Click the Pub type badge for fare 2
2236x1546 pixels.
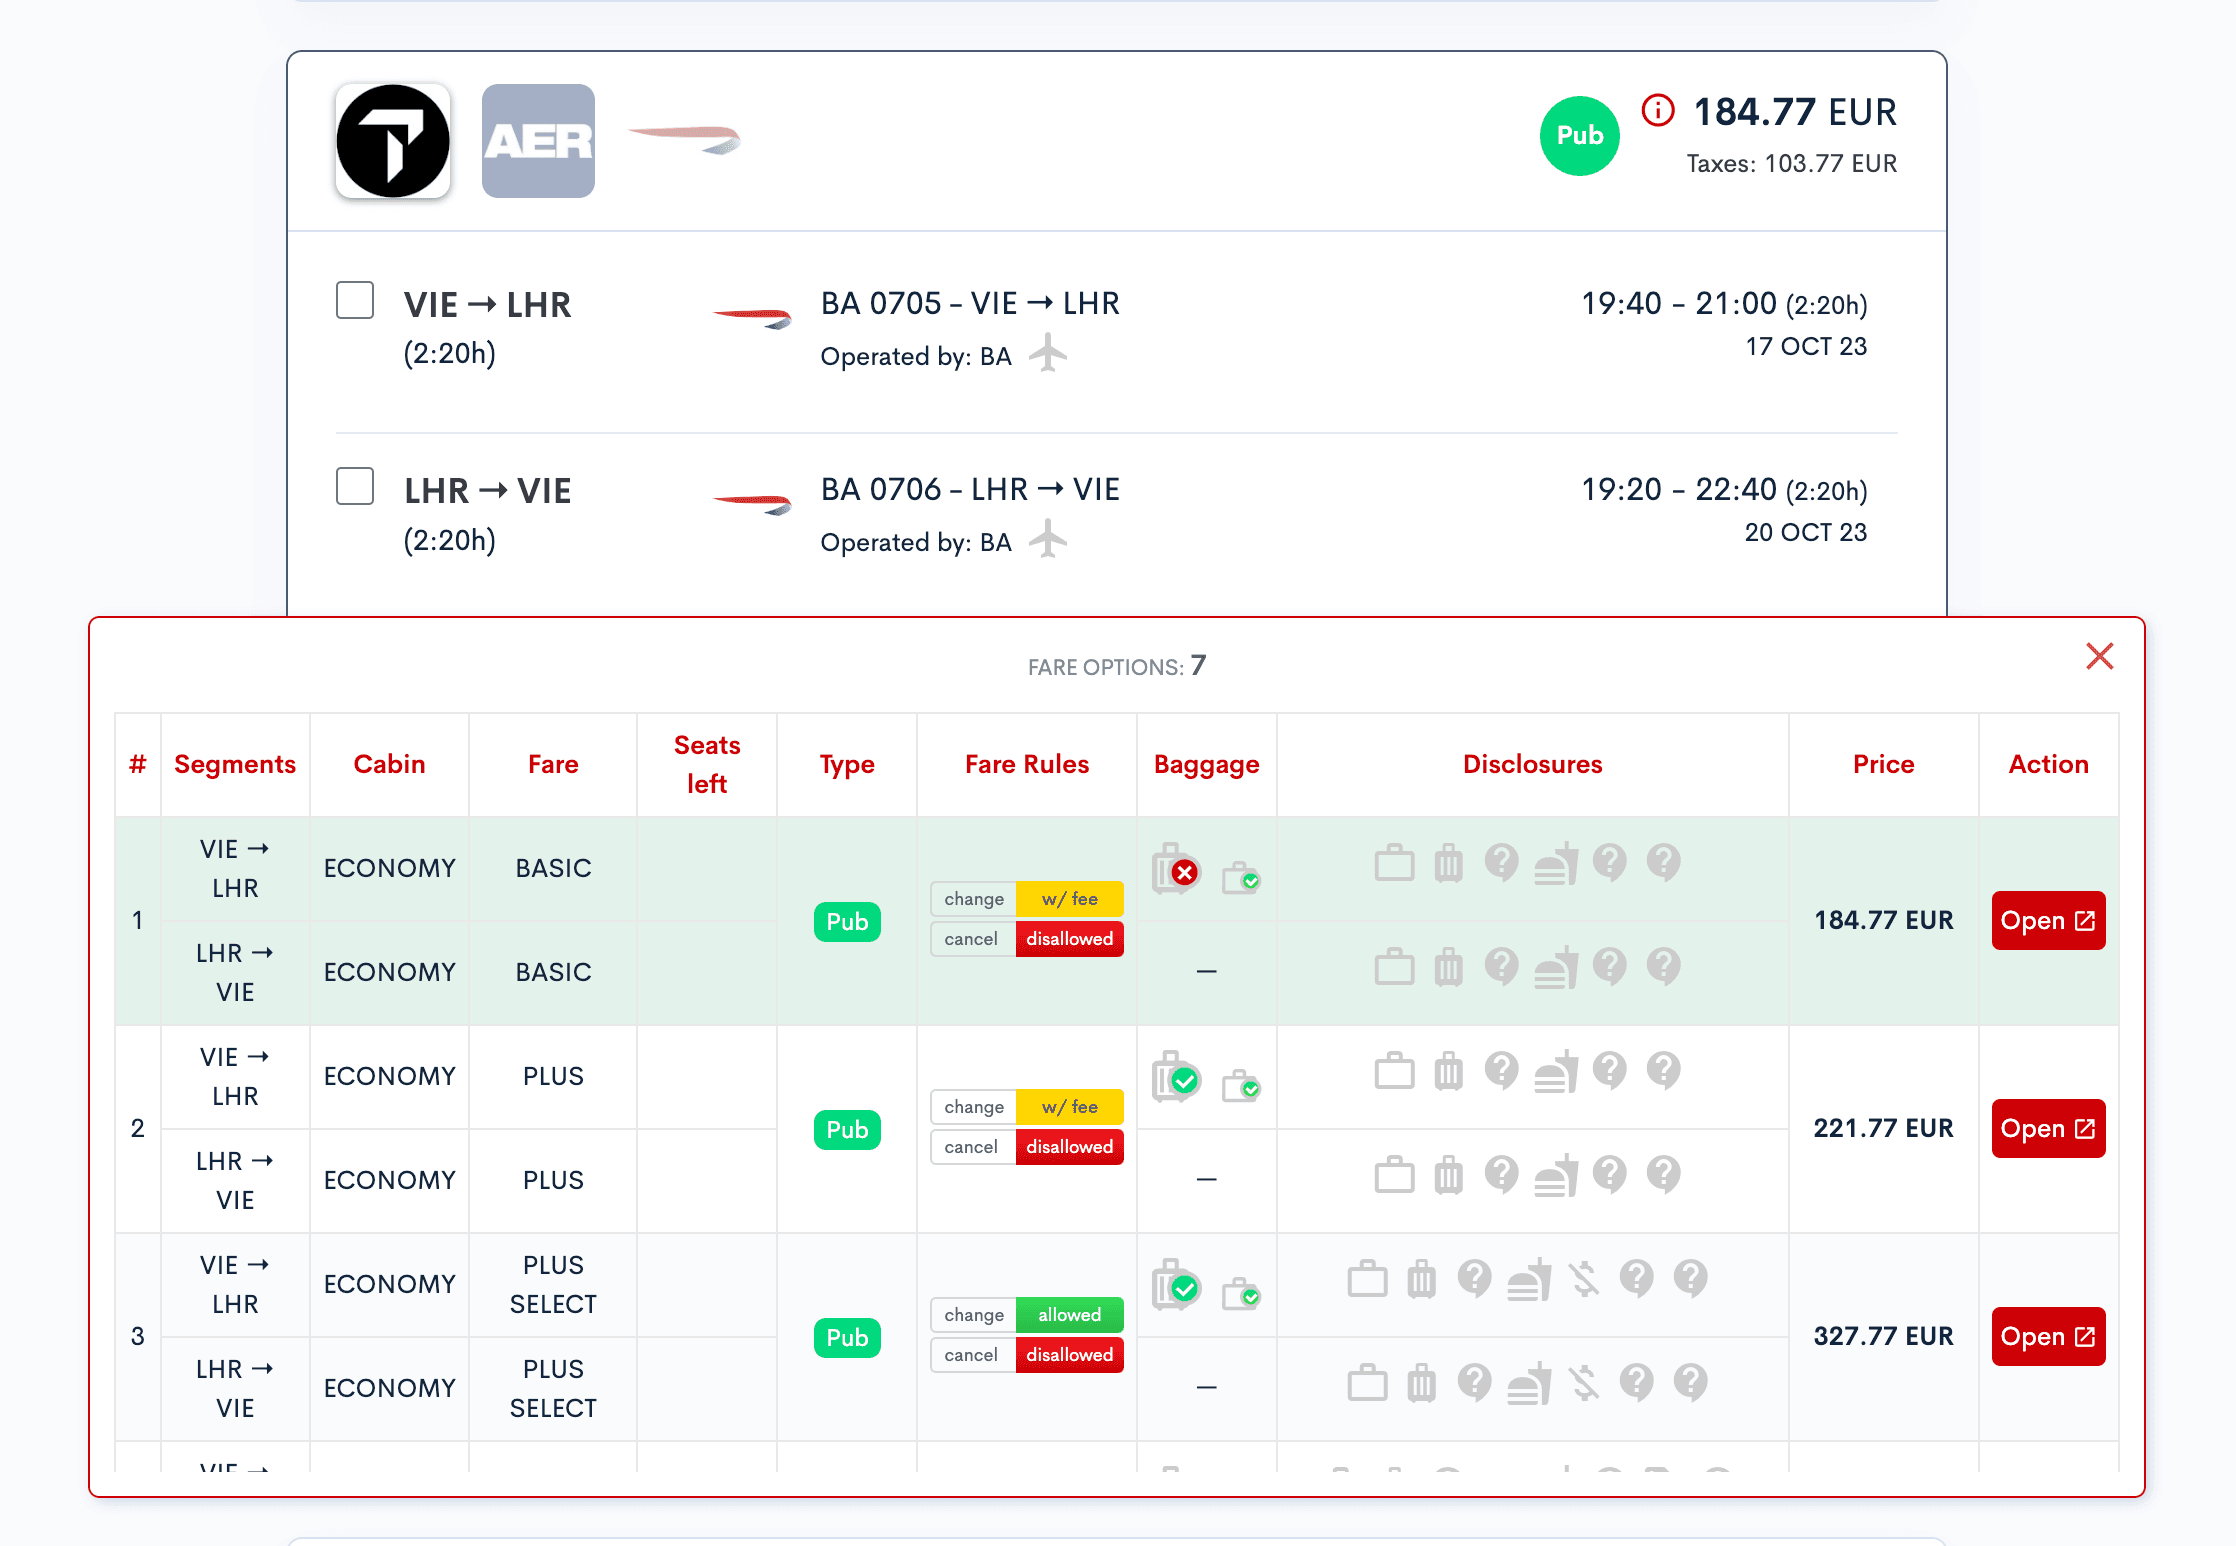tap(847, 1129)
